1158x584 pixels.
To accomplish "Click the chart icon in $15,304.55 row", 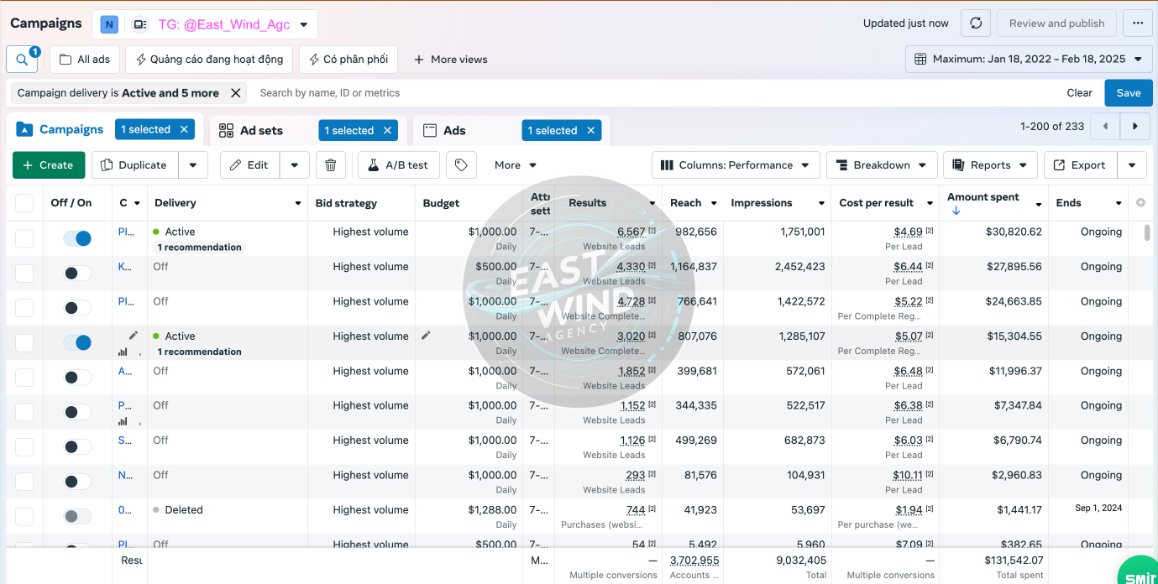I will coord(123,352).
